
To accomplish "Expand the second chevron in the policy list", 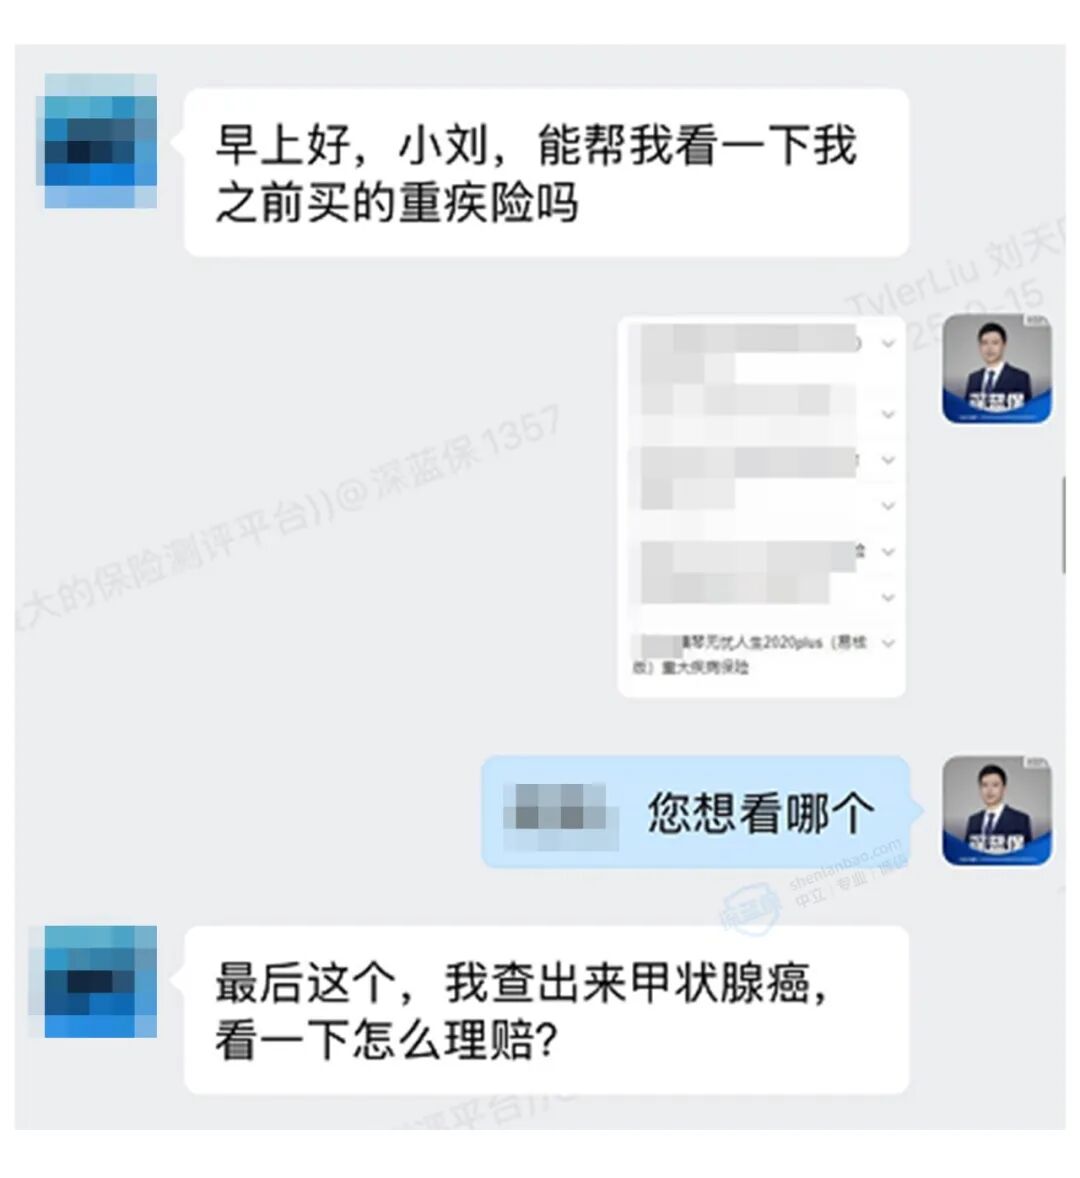I will pos(888,414).
